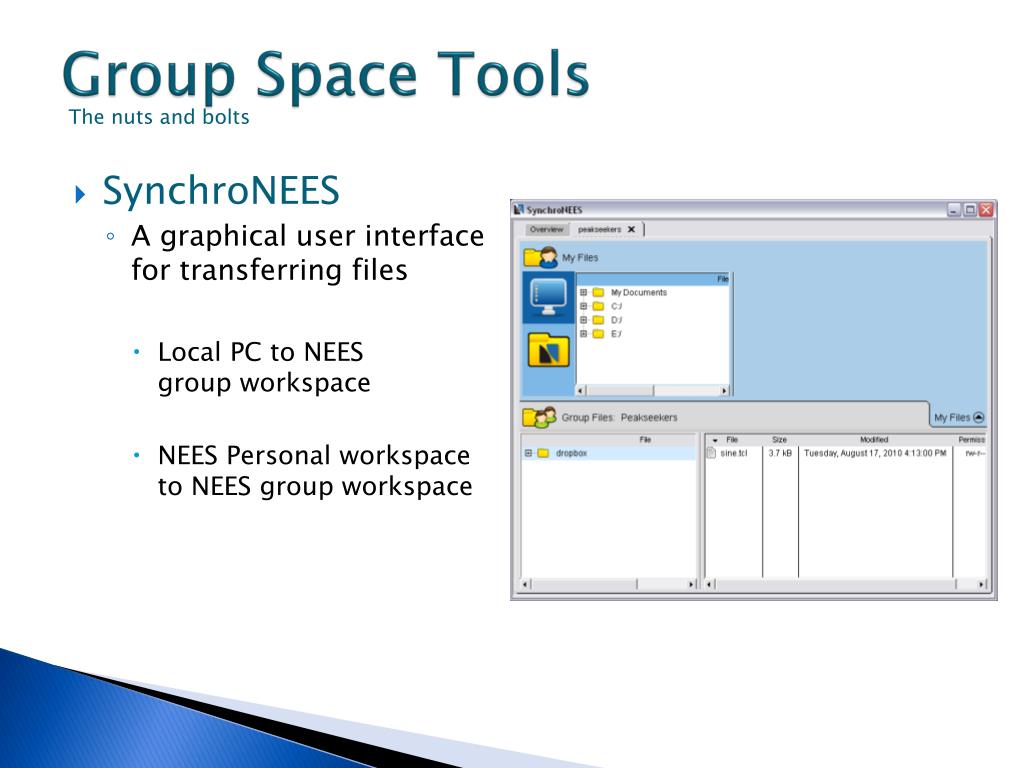
Task: Click the My Documents folder icon
Action: [x=598, y=293]
